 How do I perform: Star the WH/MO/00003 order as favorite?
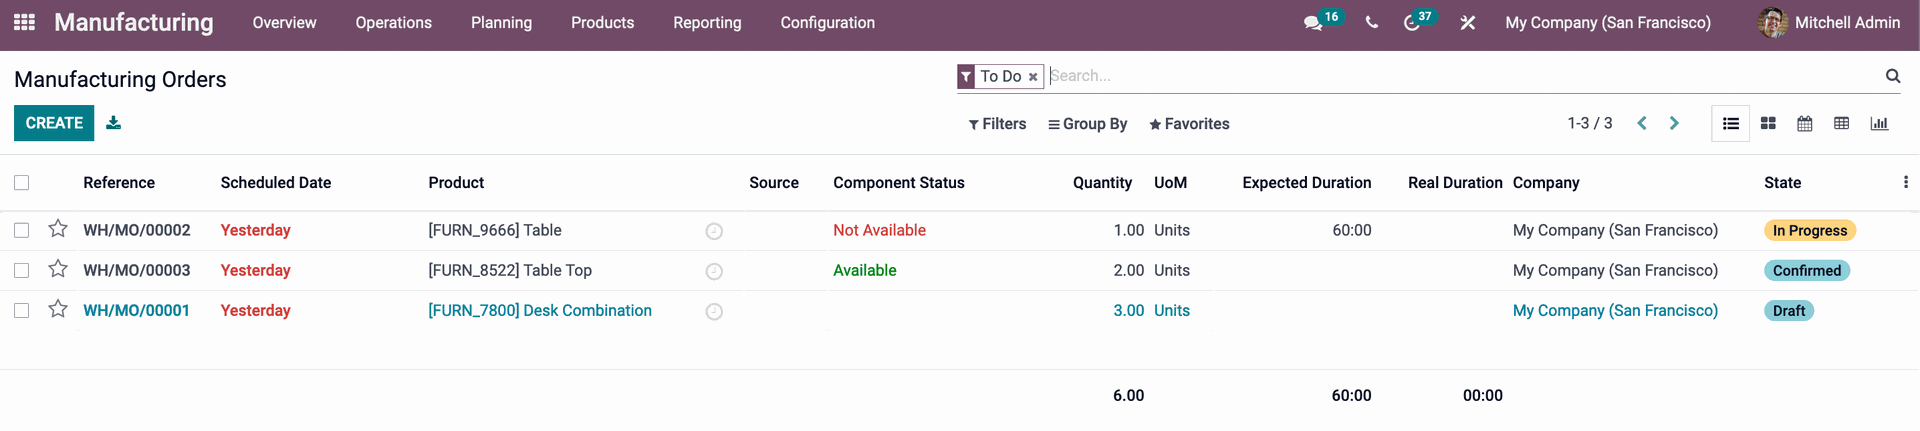click(58, 269)
